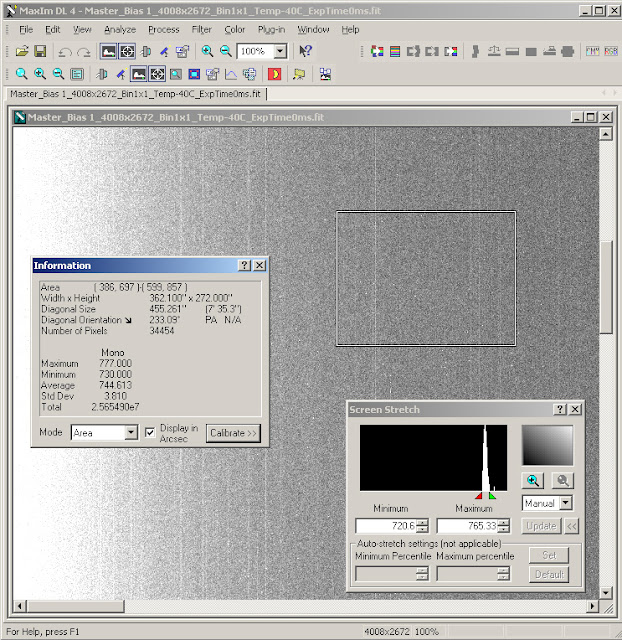Toggle the histogram button in the top toolbar row
This screenshot has width=622, height=640.
(x=109, y=51)
